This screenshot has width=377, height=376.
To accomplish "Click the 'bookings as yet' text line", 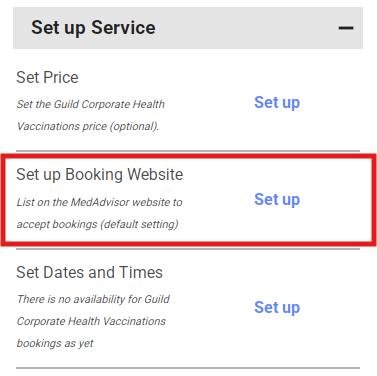I will (x=55, y=343).
